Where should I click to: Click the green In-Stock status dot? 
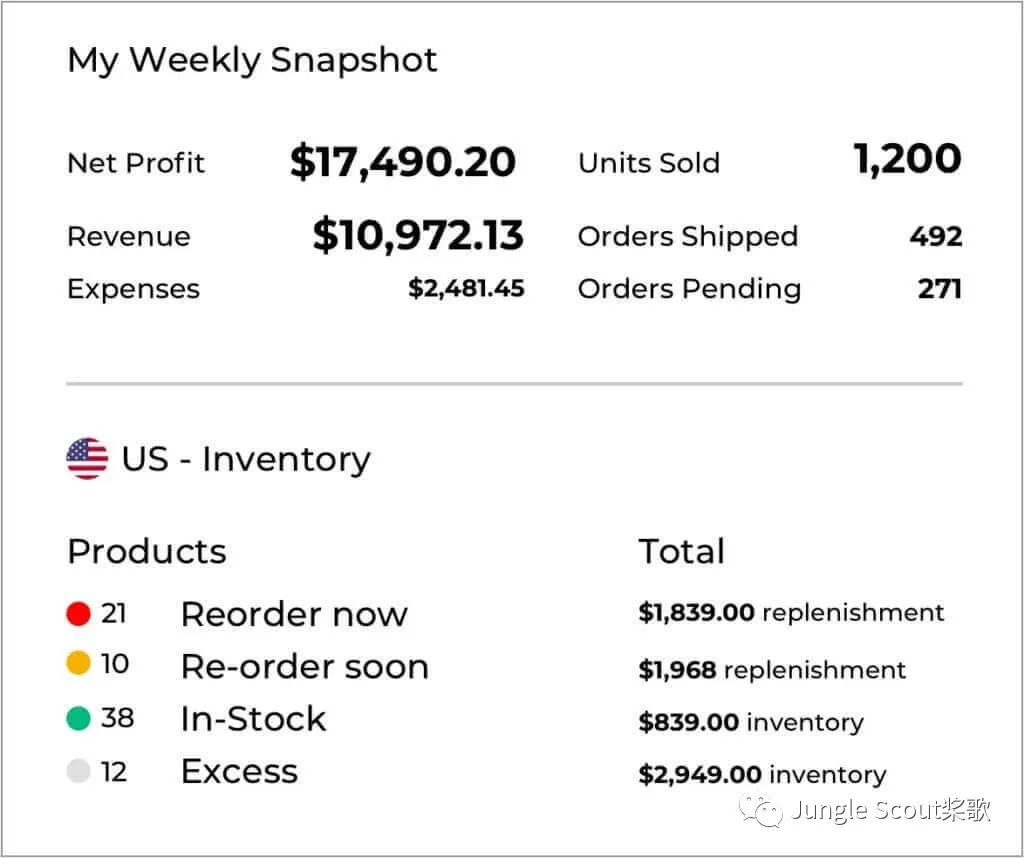pyautogui.click(x=79, y=718)
